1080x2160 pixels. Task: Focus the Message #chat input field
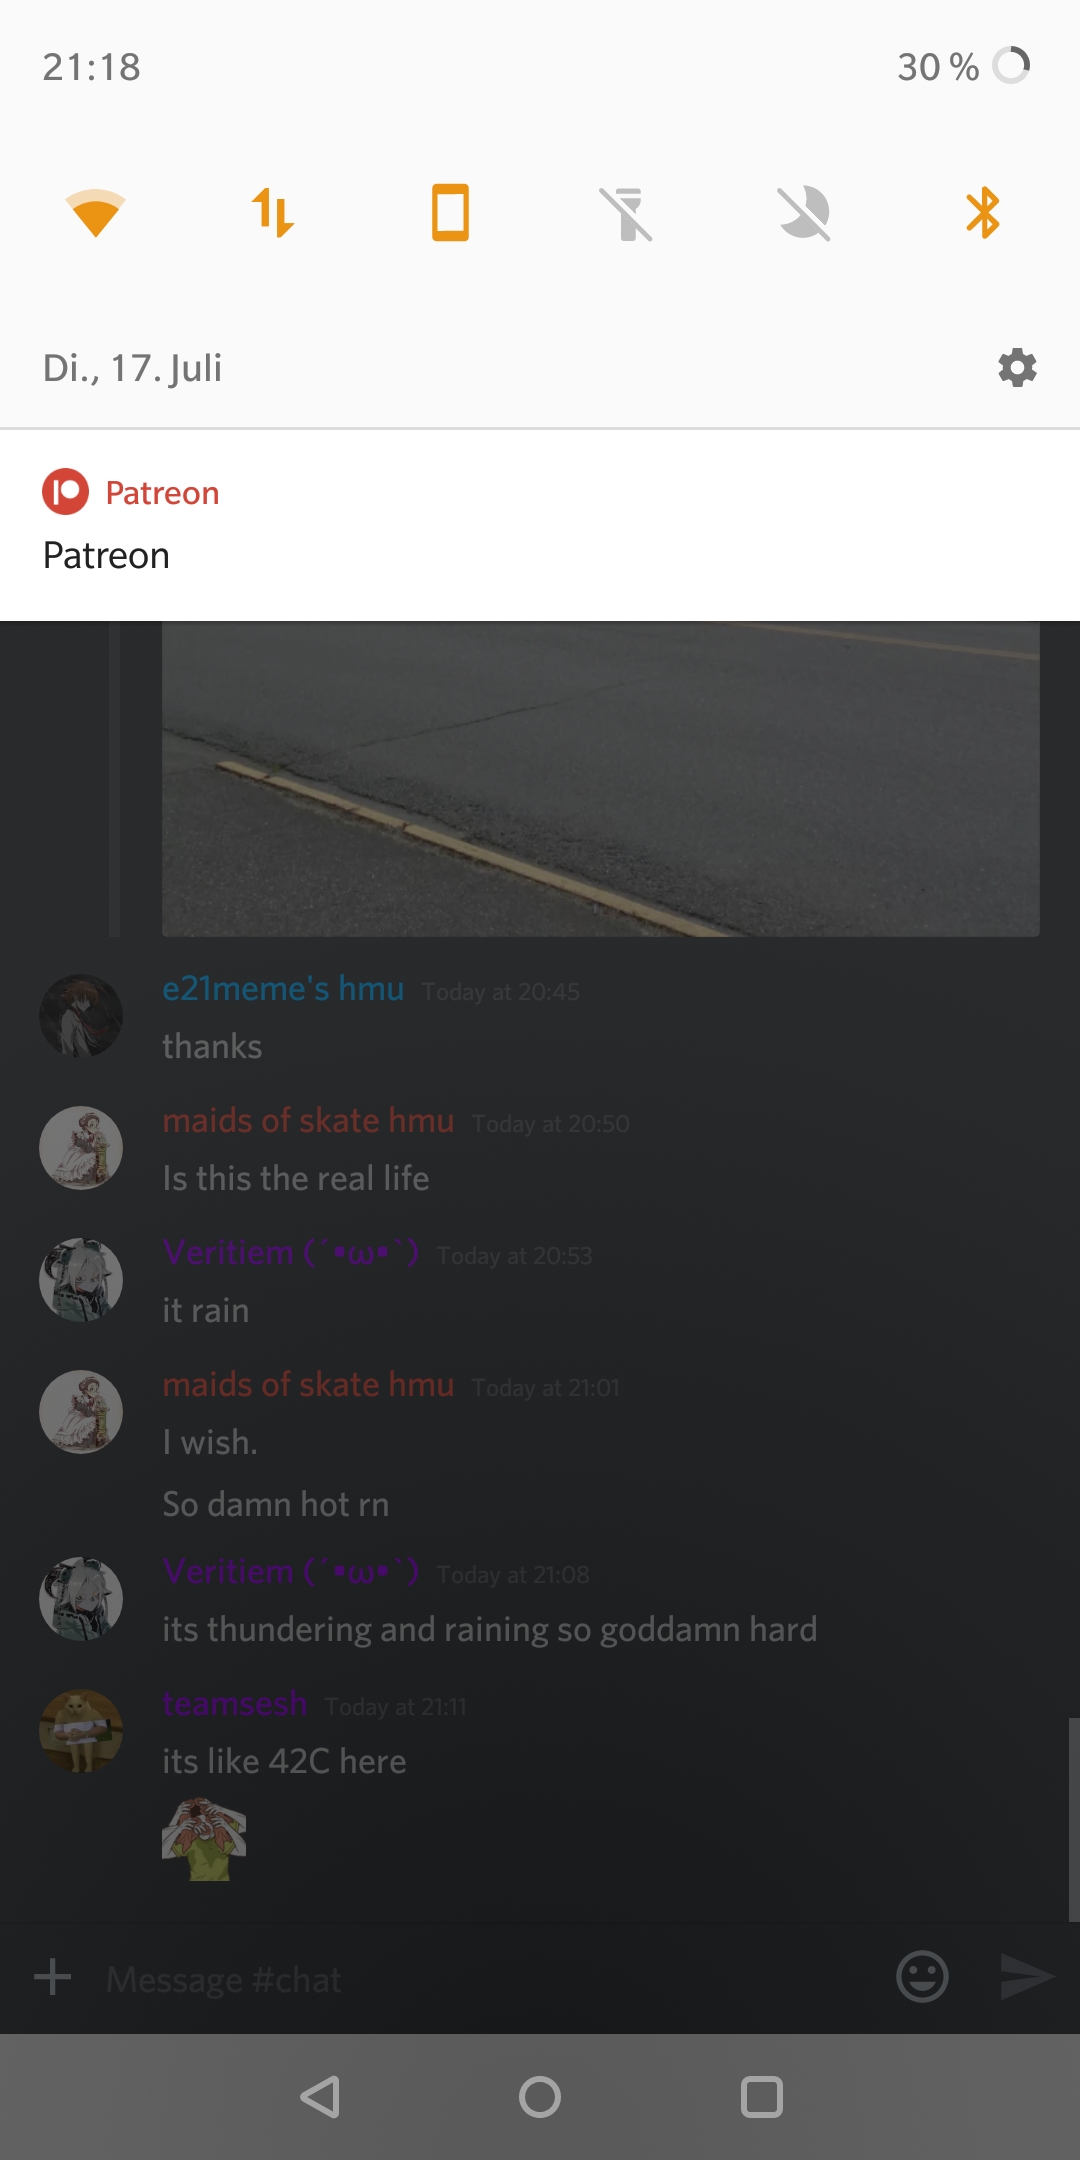click(490, 1979)
